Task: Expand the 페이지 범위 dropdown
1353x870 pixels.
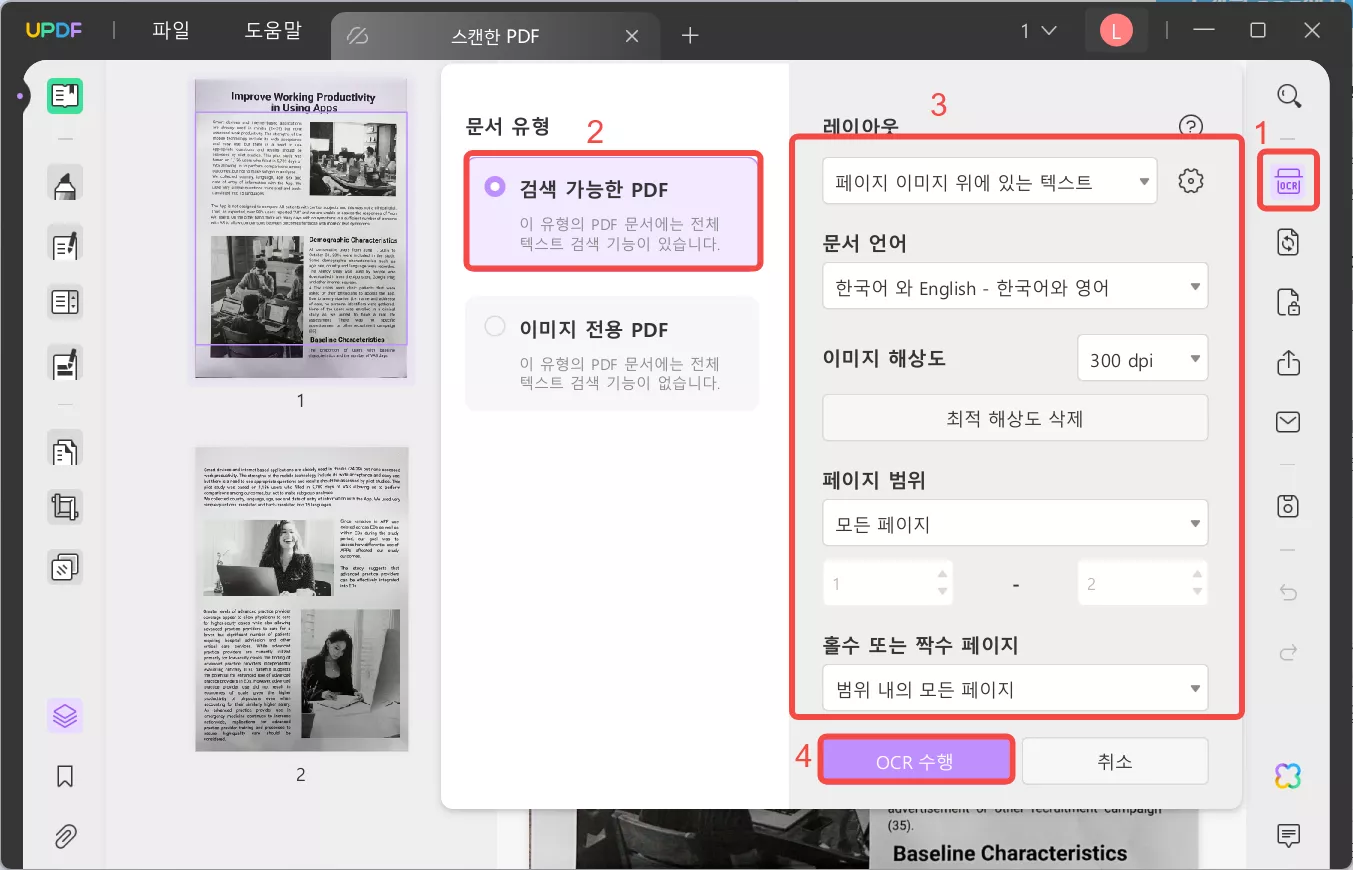Action: pyautogui.click(x=1014, y=522)
